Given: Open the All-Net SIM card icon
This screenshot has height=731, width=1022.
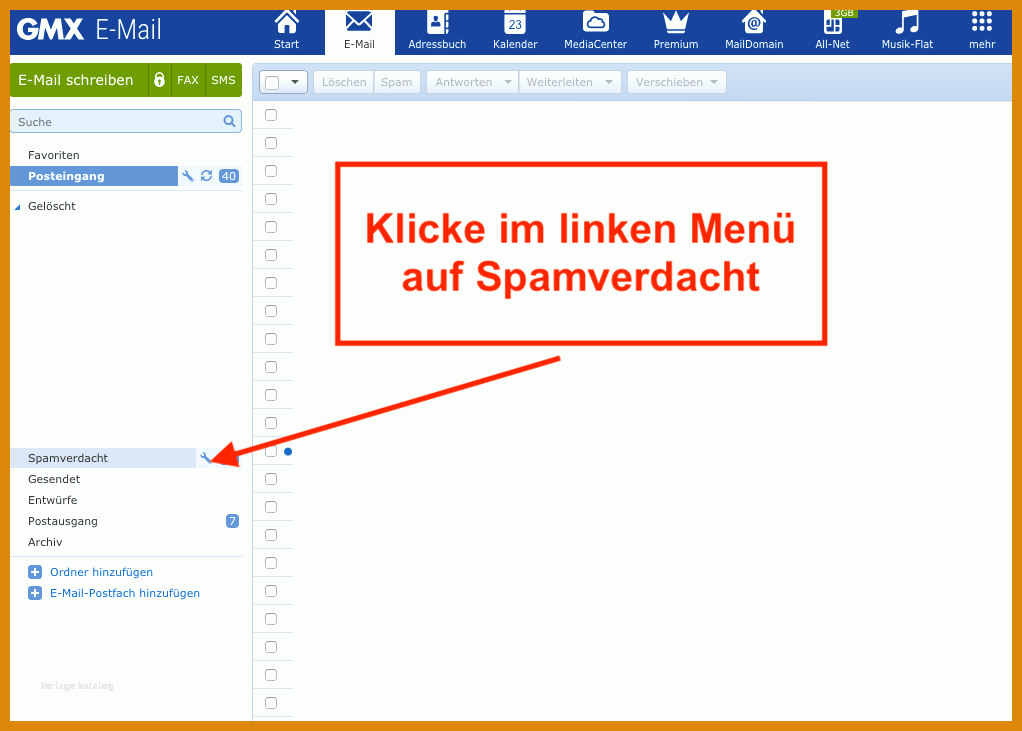Looking at the screenshot, I should coord(833,23).
